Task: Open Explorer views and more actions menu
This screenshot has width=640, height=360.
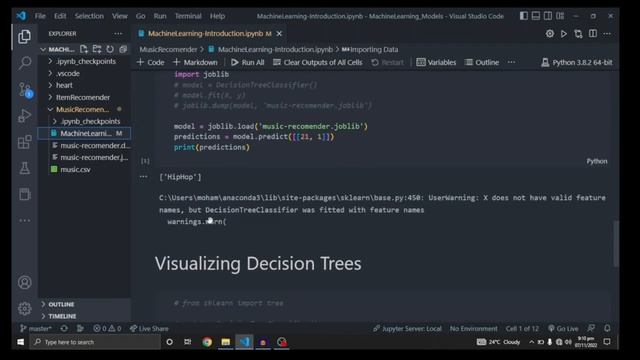Action: [x=118, y=33]
